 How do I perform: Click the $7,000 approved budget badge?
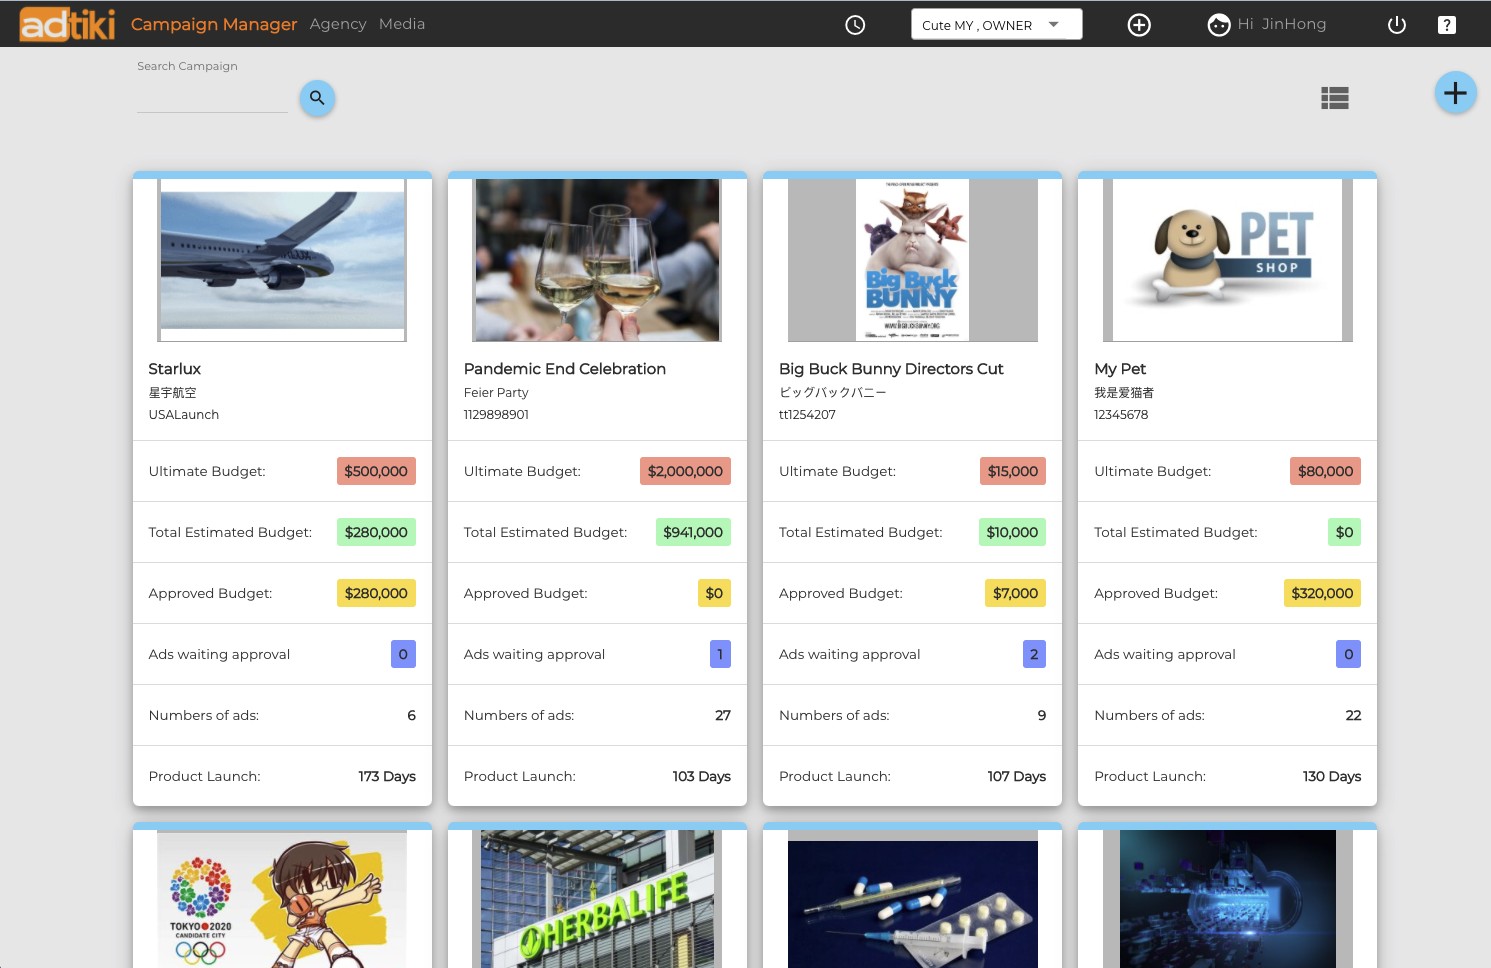point(1015,593)
